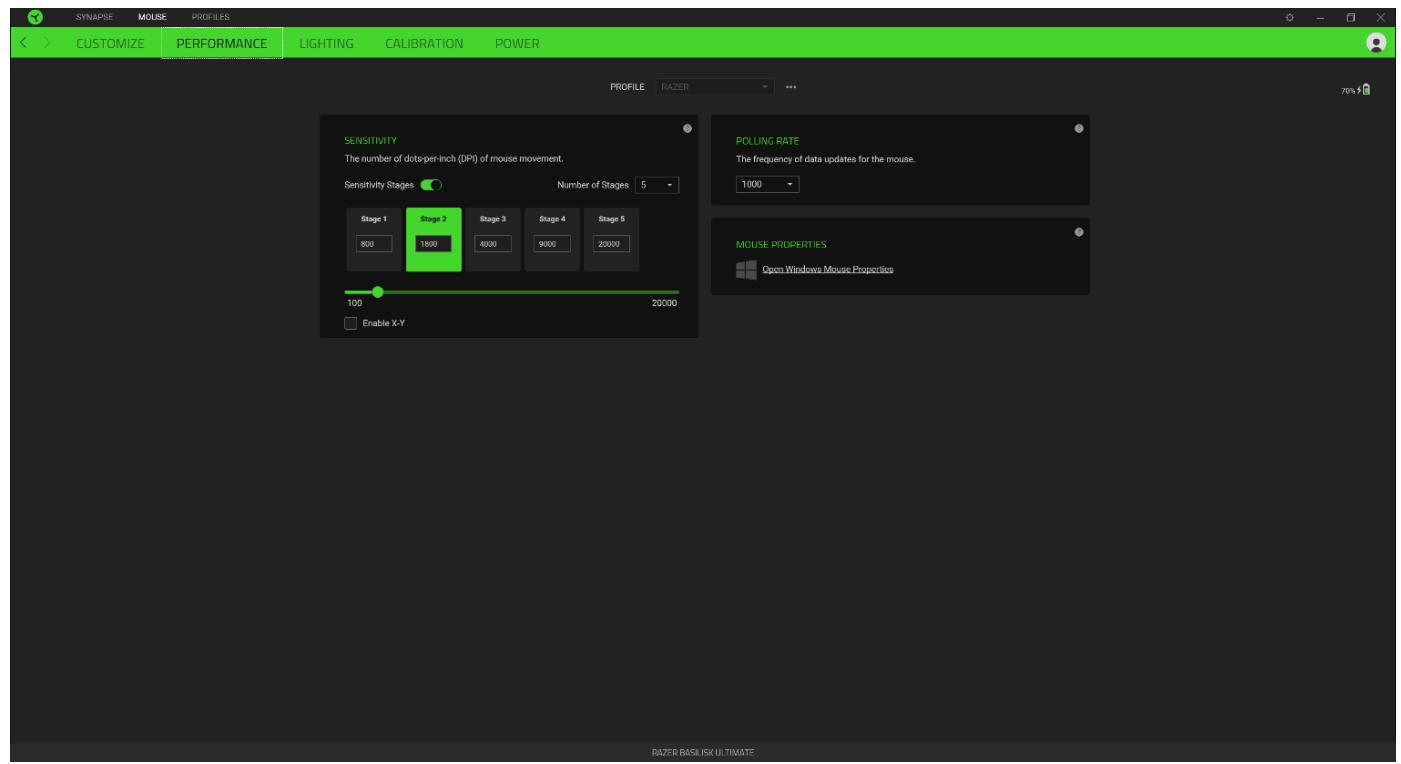Click the PROFILE label
Viewport: 1401px width, 764px height.
click(628, 87)
